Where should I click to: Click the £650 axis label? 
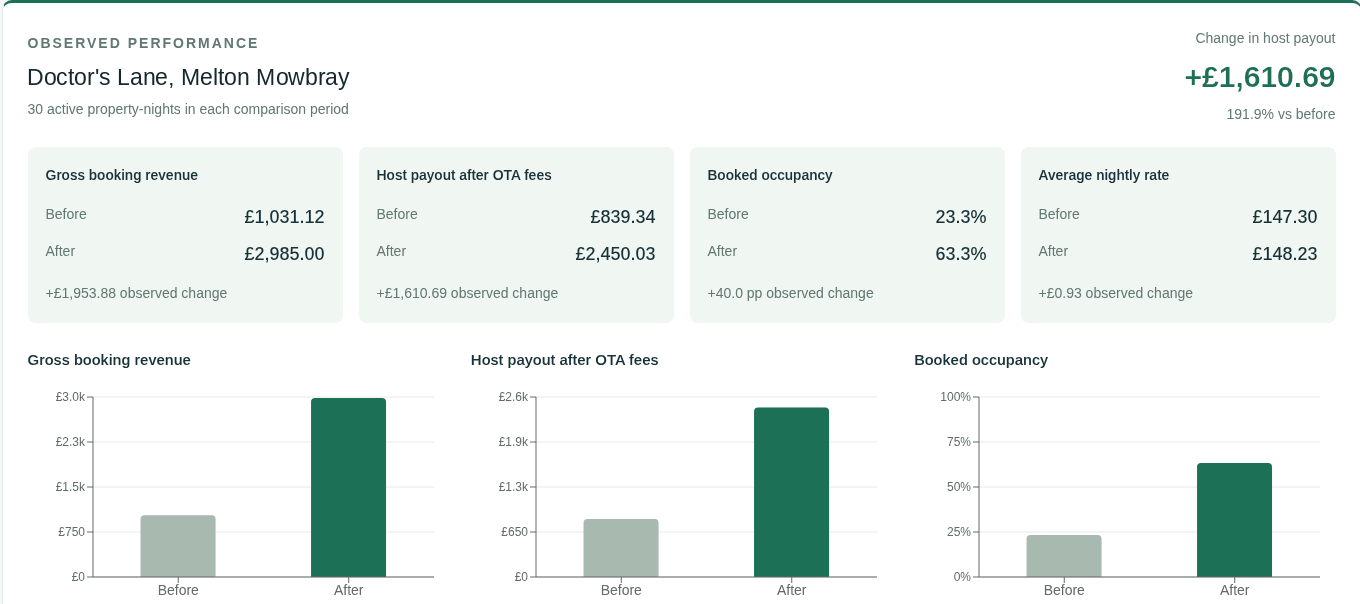pyautogui.click(x=515, y=532)
